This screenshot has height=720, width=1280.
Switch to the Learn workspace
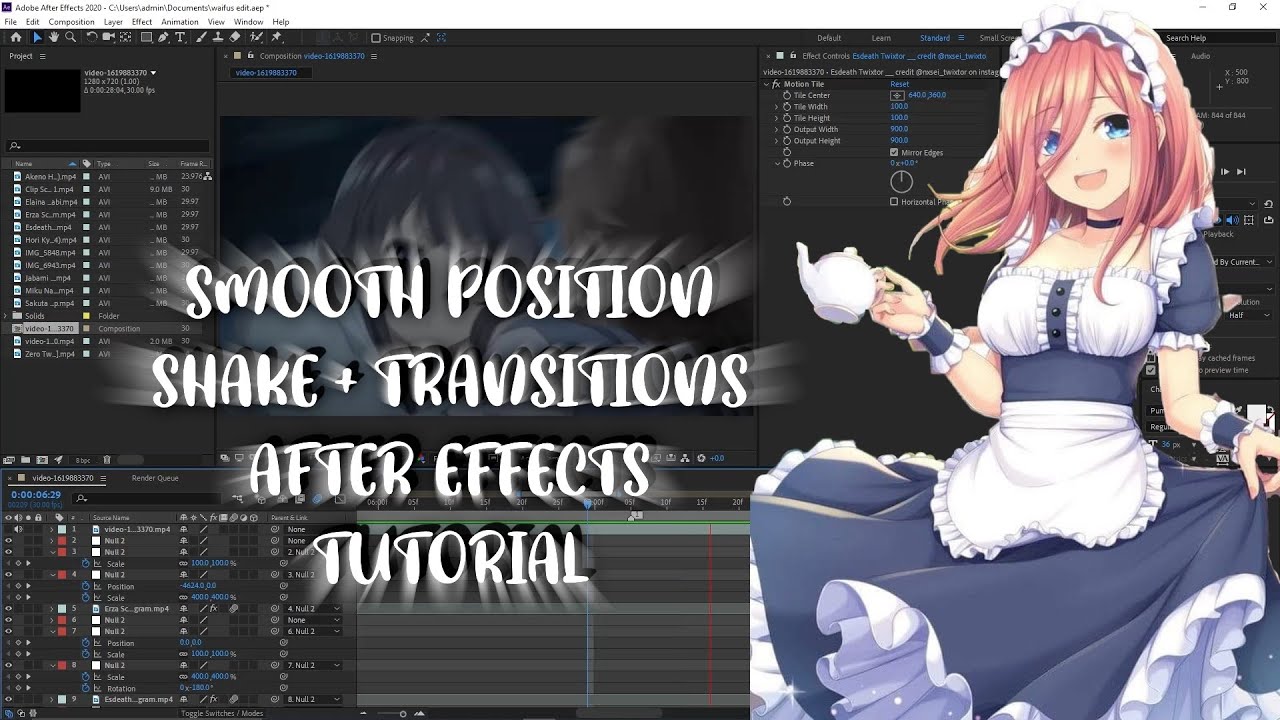(x=881, y=38)
